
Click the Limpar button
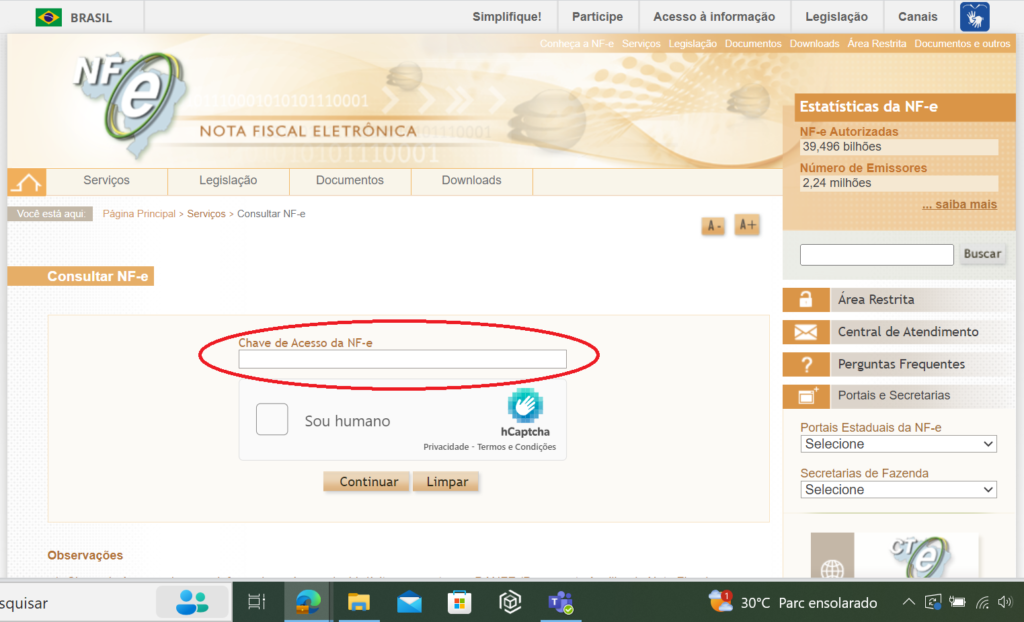(x=447, y=482)
